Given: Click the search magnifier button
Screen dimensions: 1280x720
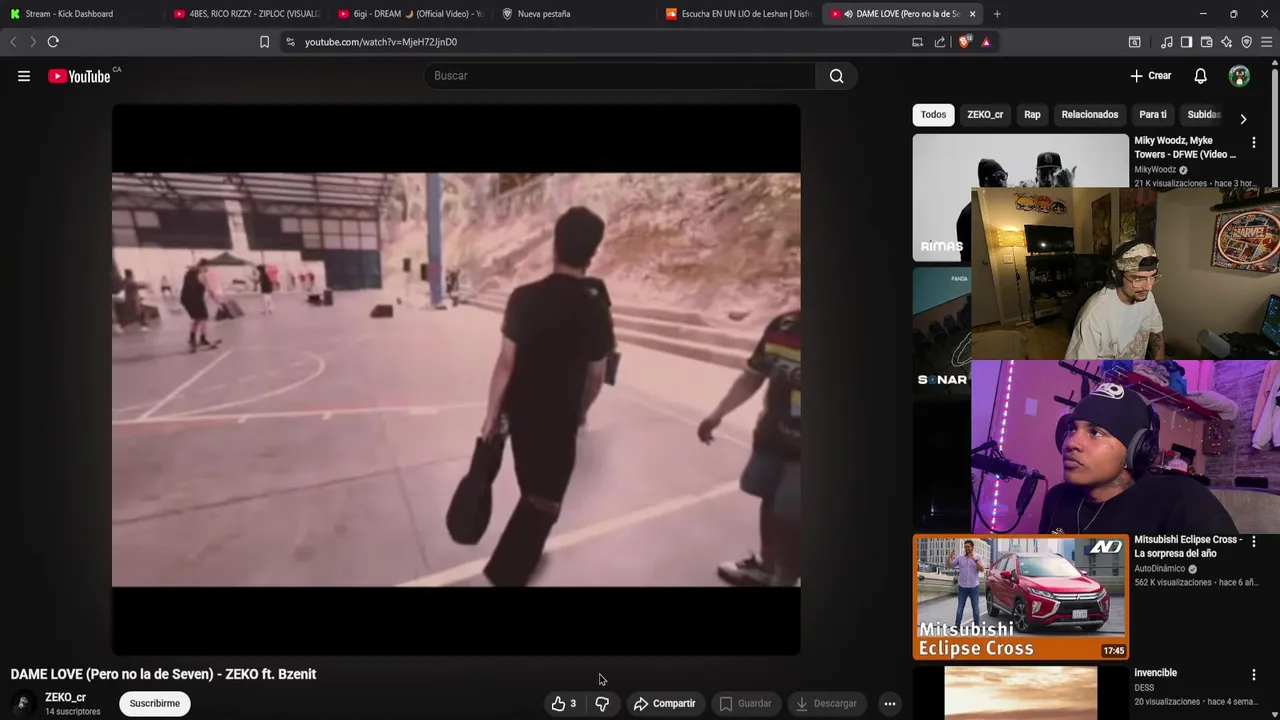Looking at the screenshot, I should [836, 76].
